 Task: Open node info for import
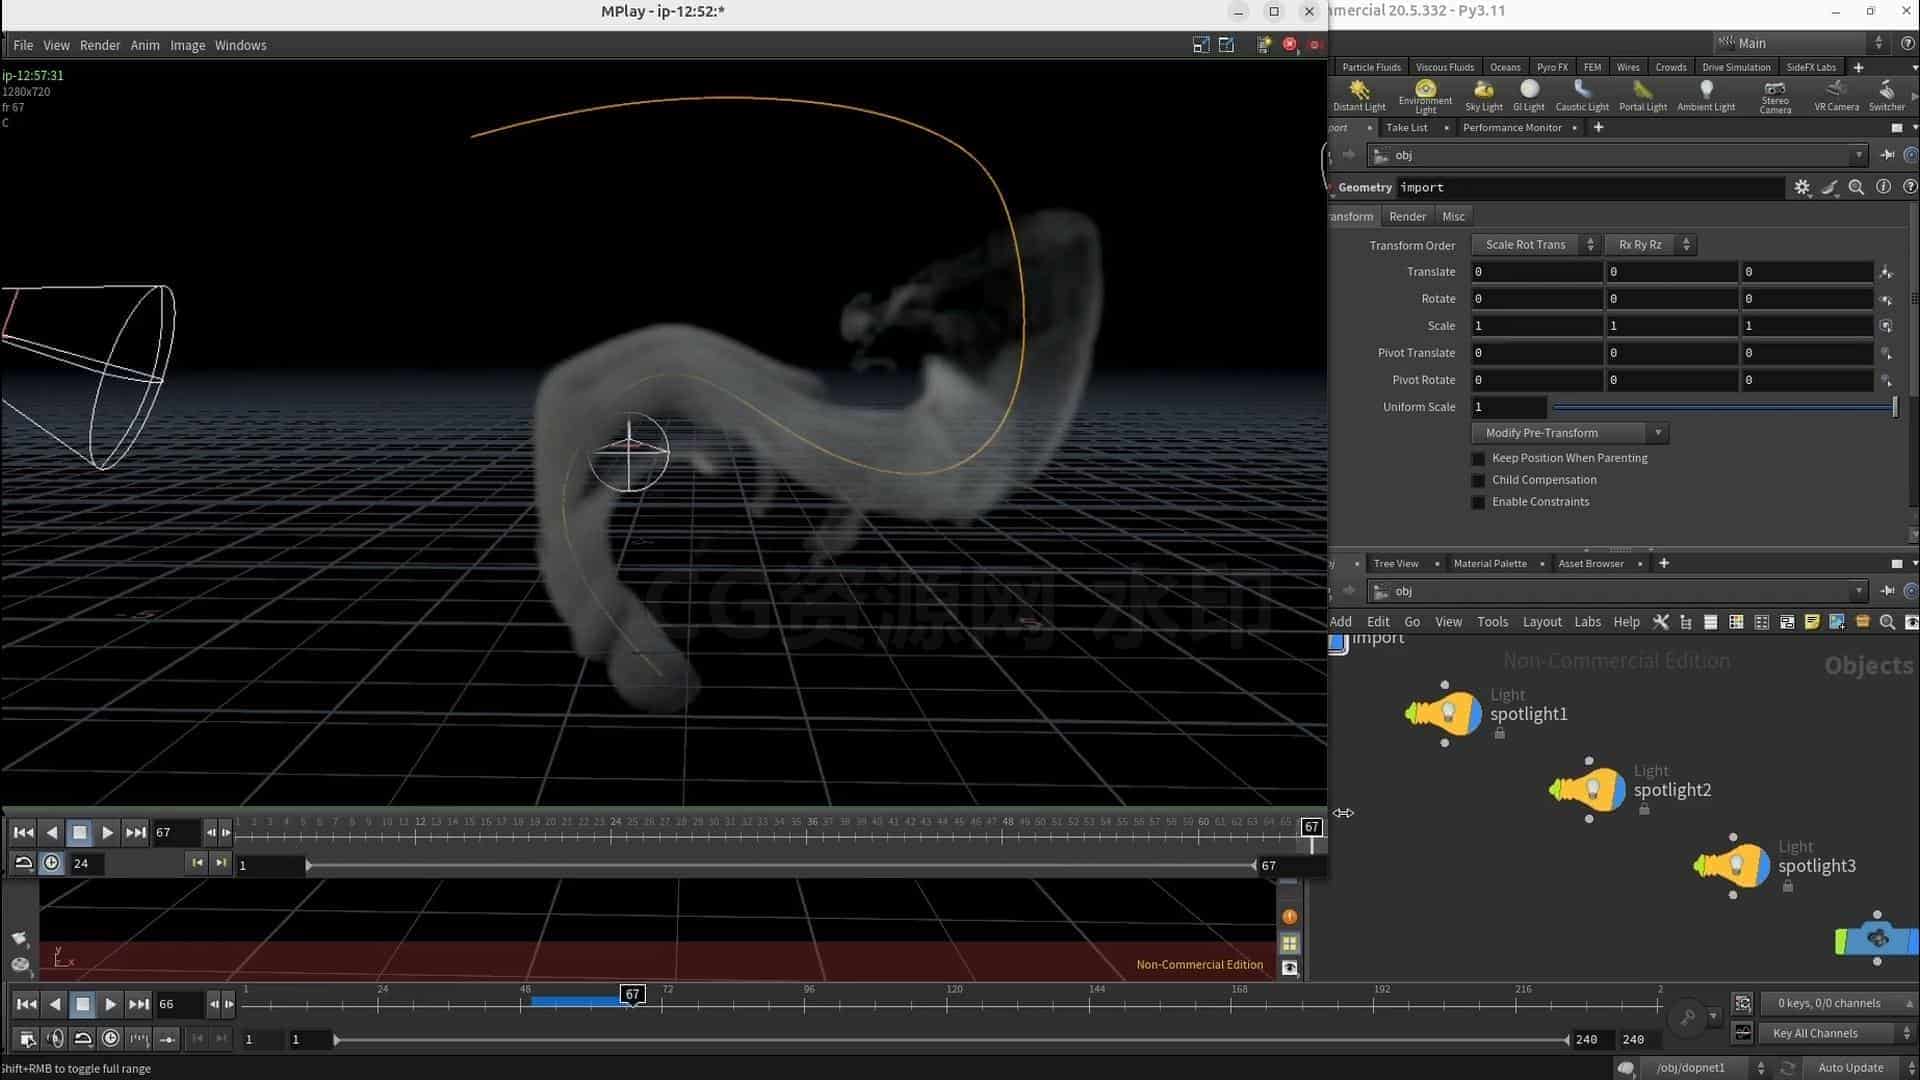(1883, 187)
